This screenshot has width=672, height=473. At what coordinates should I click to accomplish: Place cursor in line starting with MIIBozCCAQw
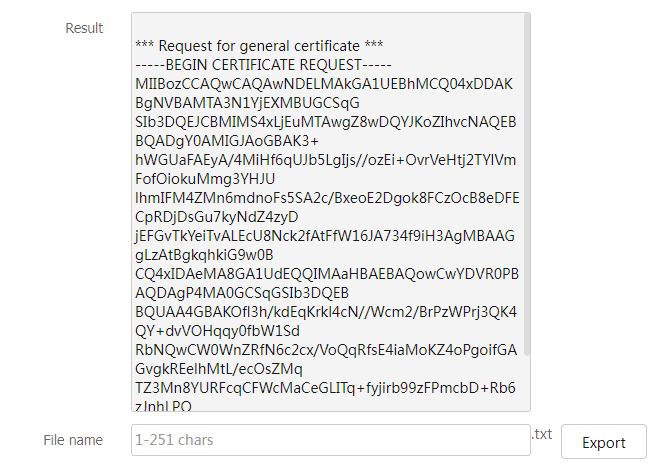tap(324, 84)
